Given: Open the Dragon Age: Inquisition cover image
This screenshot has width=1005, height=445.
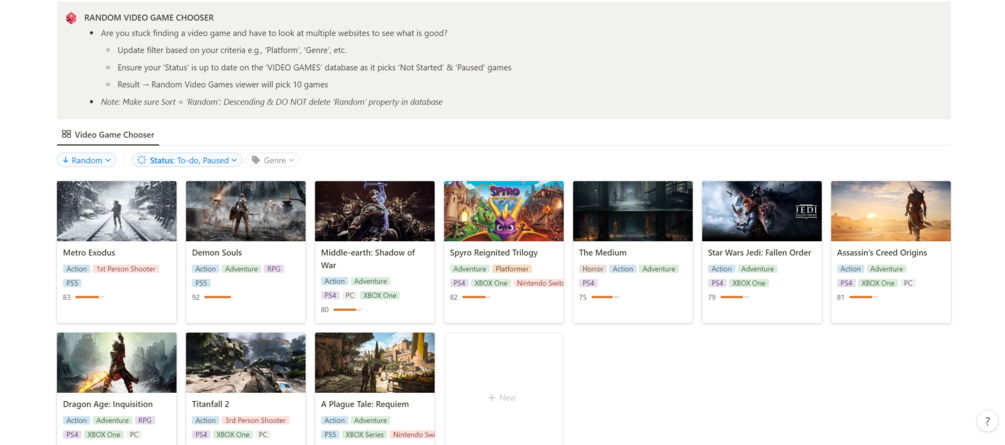Looking at the screenshot, I should 117,362.
